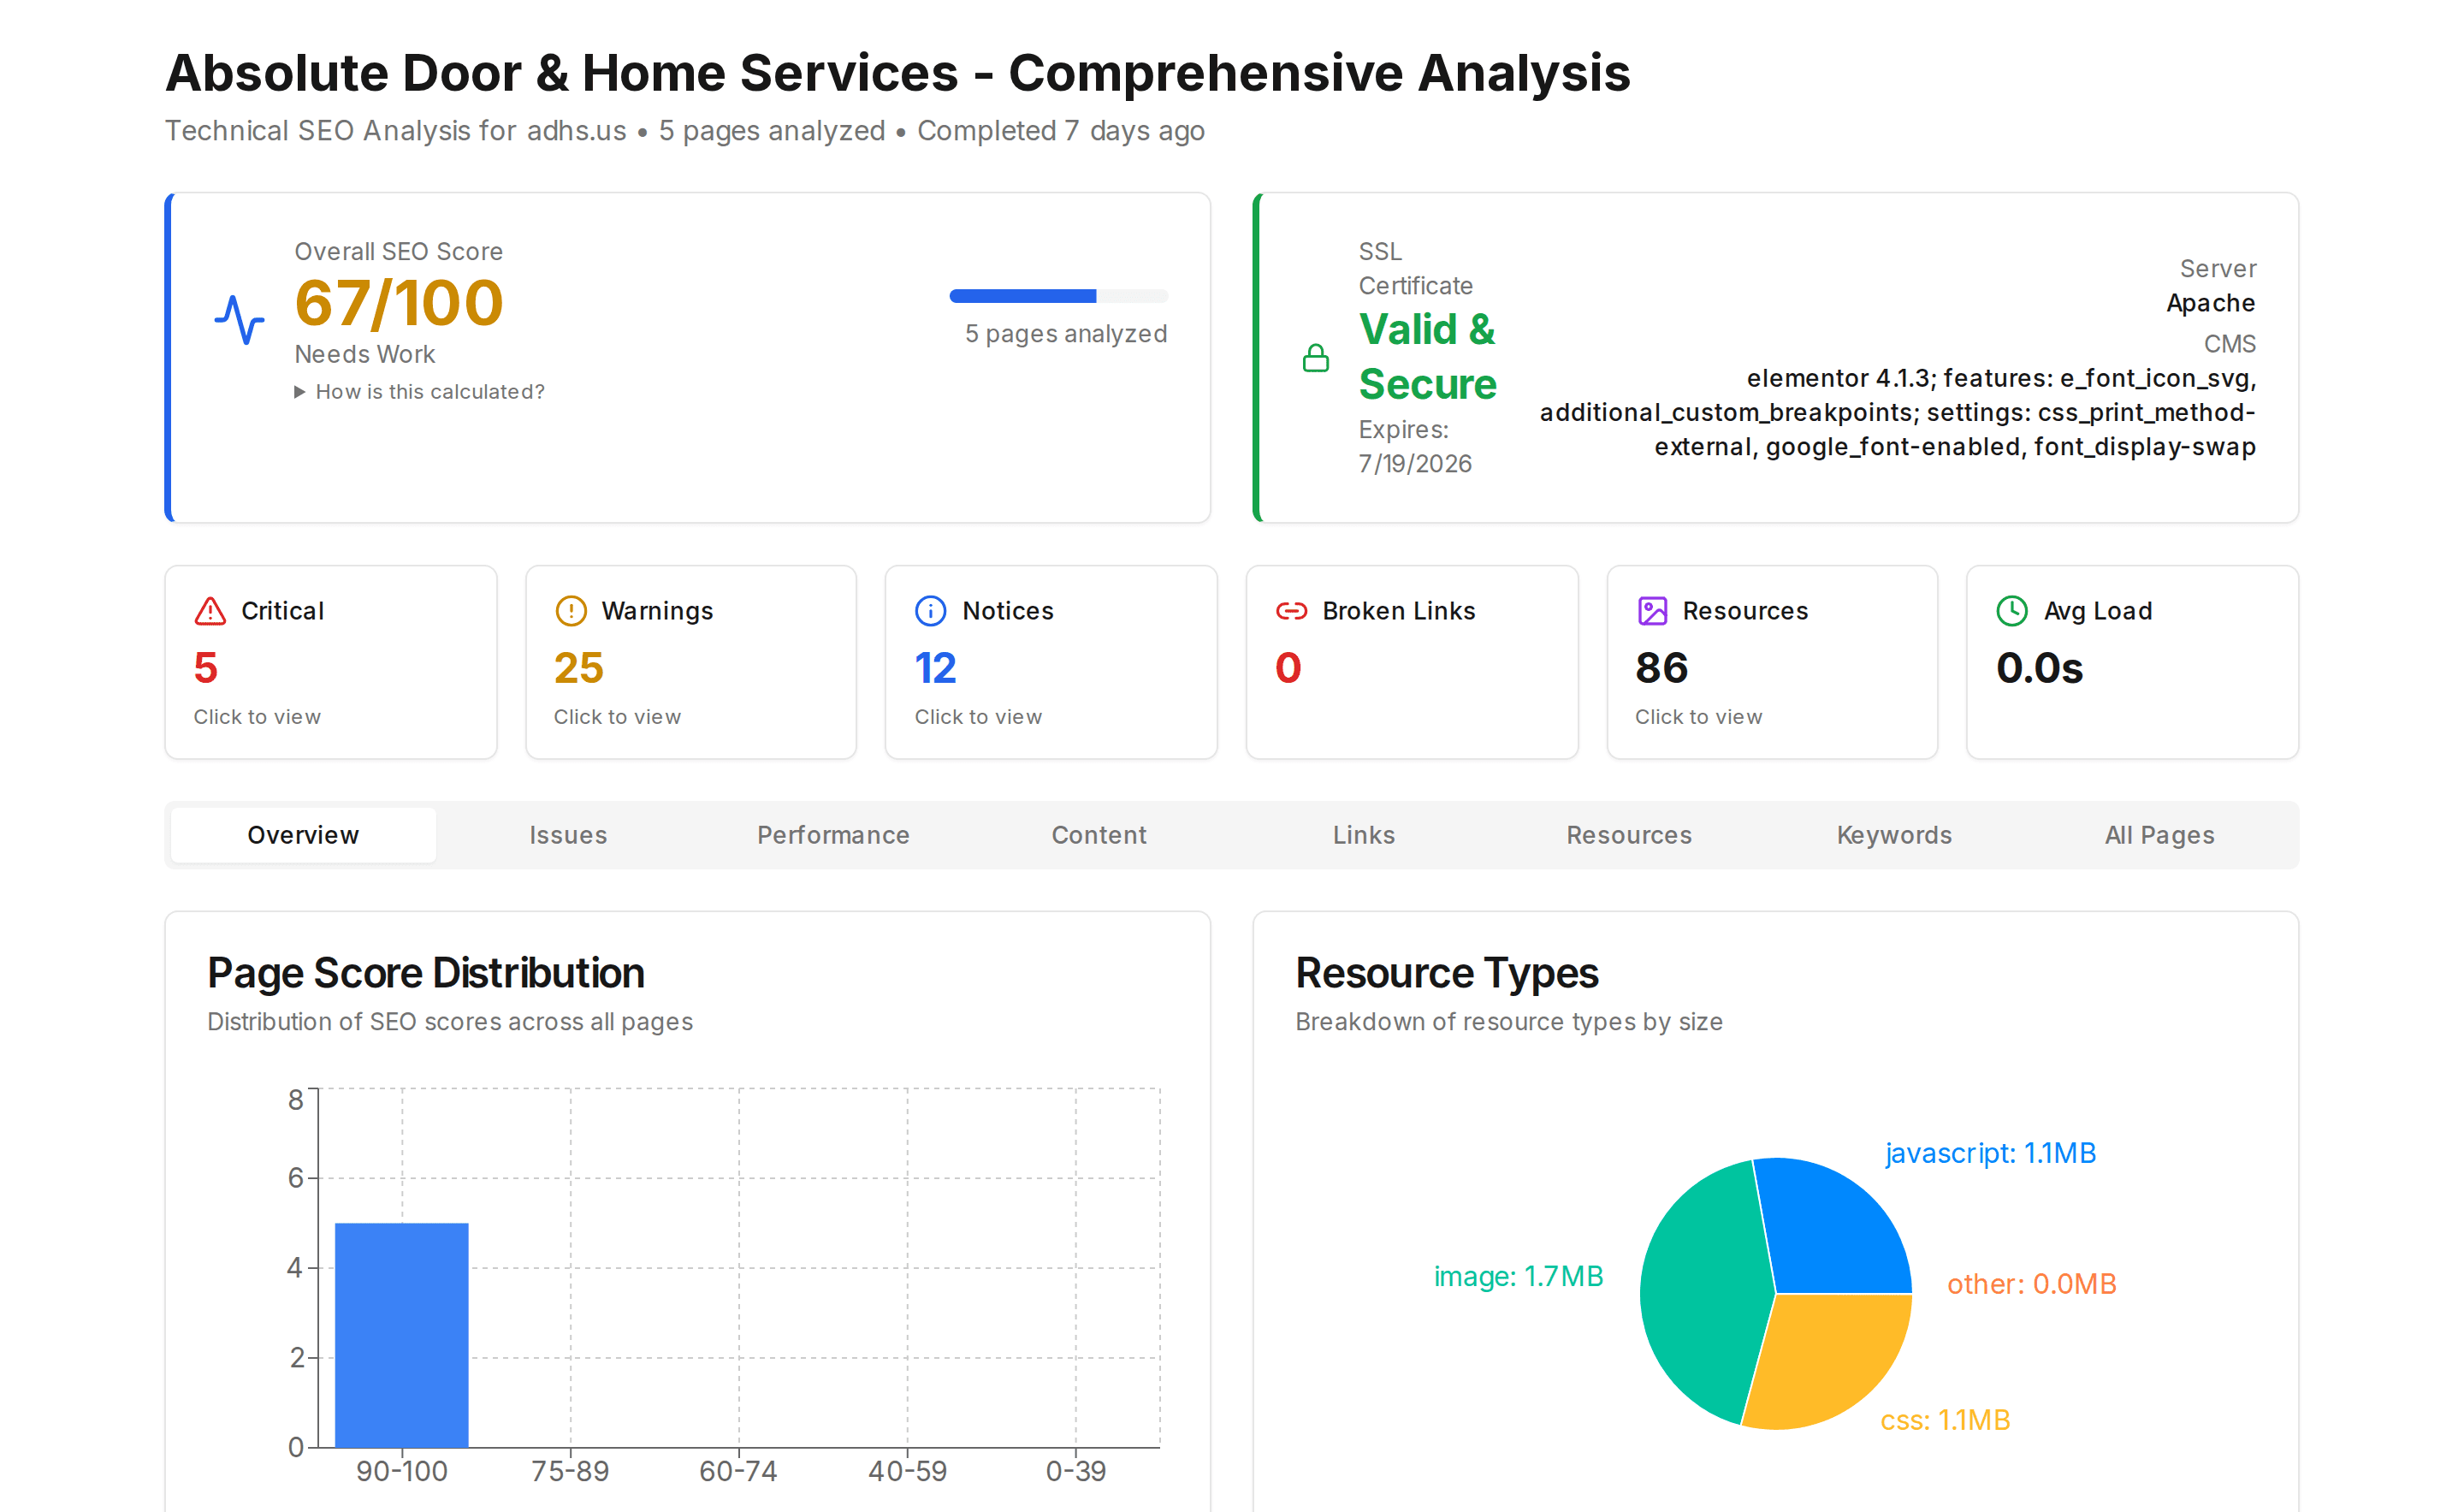View the Notices card showing 12

1051,662
